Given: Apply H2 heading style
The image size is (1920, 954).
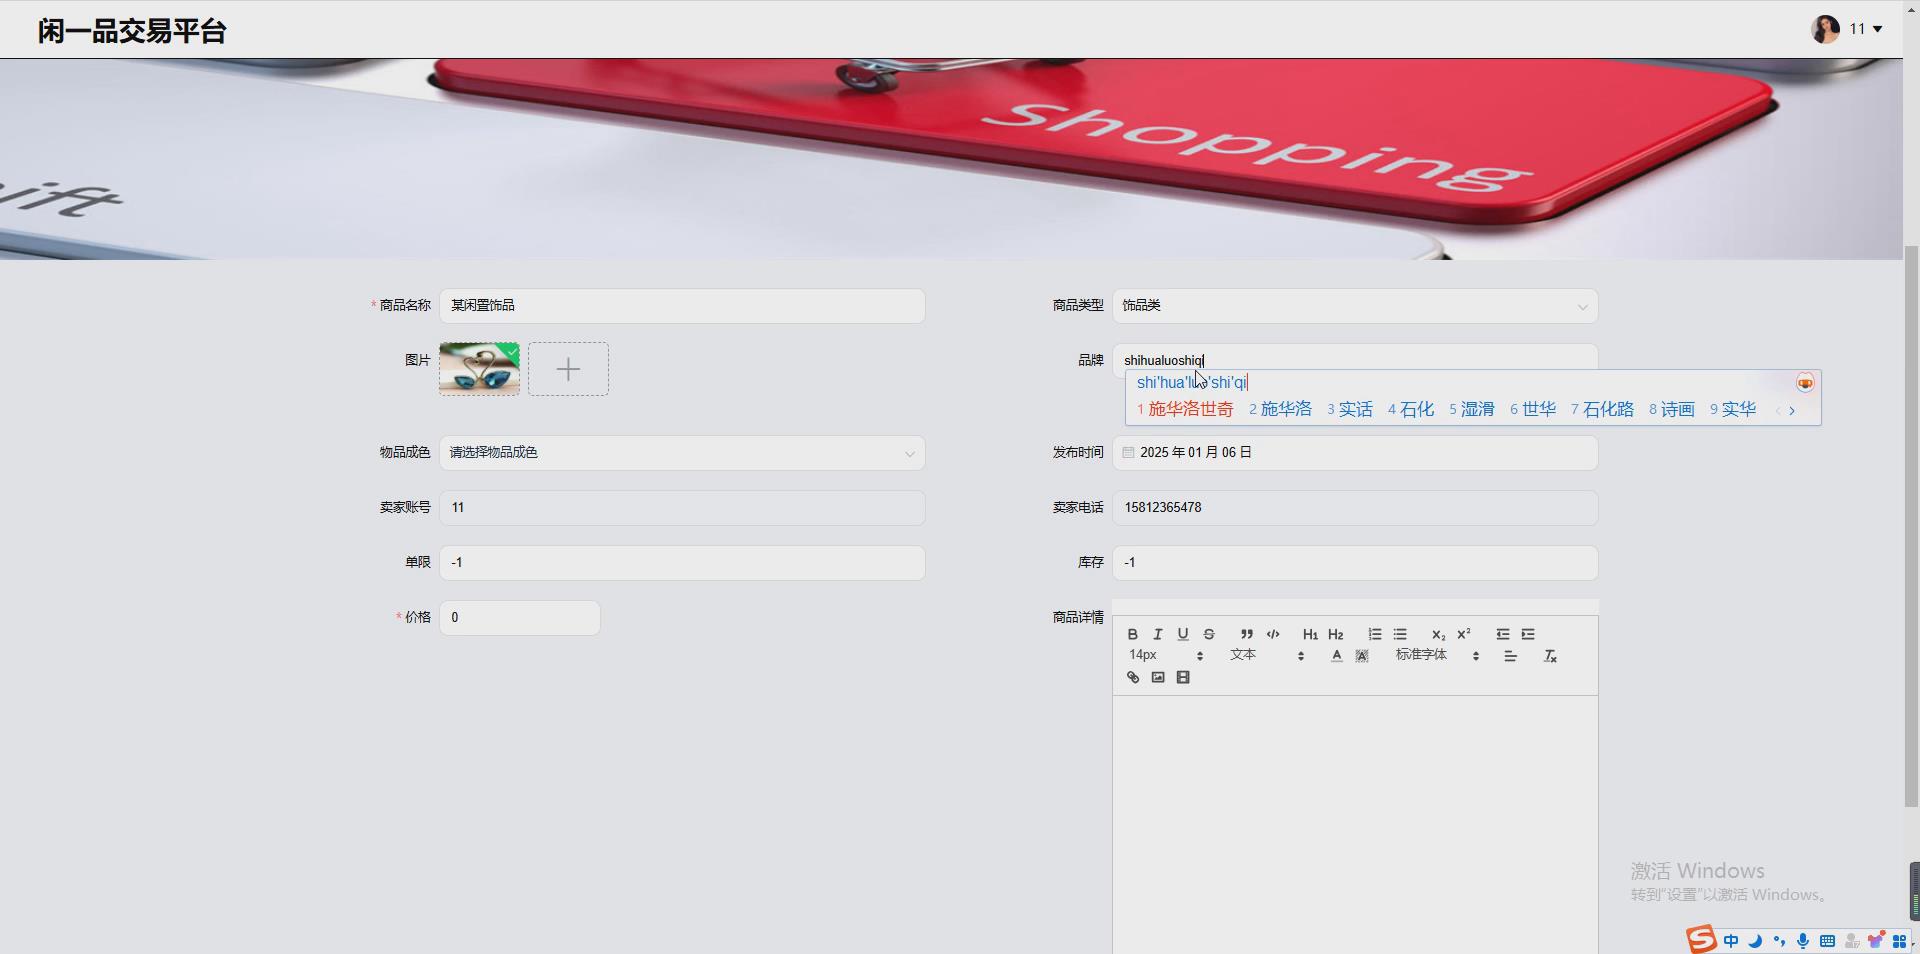Looking at the screenshot, I should [1336, 634].
